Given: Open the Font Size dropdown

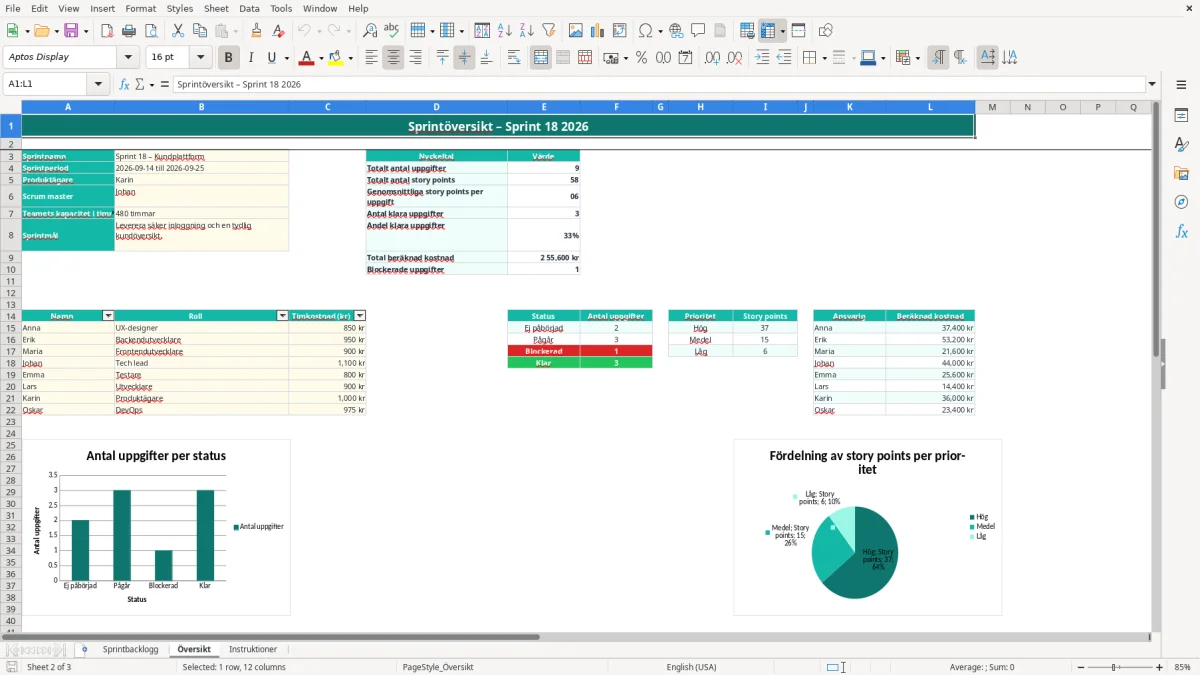Looking at the screenshot, I should [x=201, y=58].
